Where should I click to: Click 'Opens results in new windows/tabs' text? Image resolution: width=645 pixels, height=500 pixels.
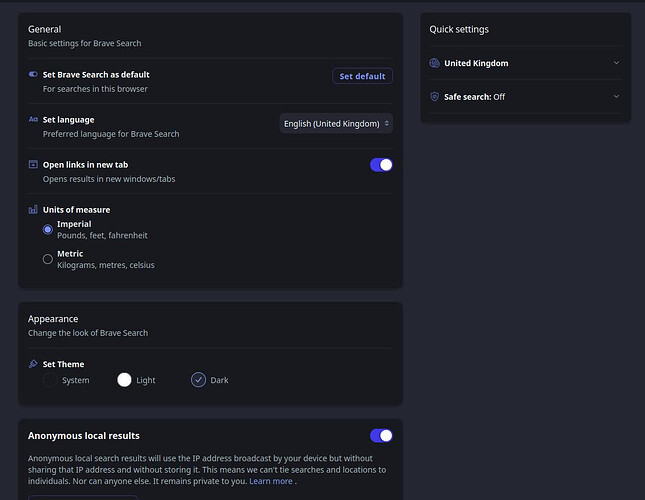pos(109,179)
